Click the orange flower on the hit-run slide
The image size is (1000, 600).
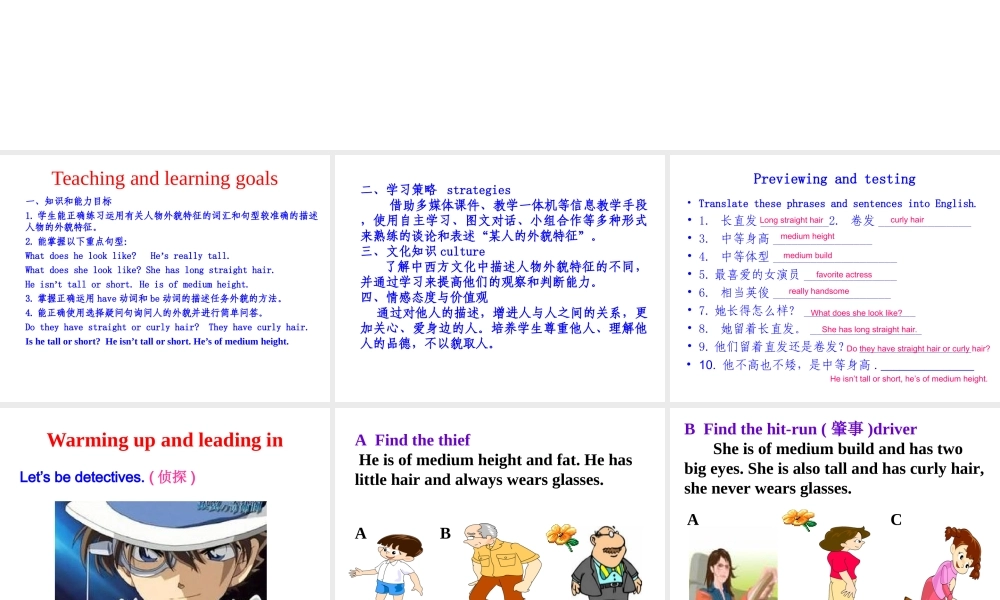(799, 520)
